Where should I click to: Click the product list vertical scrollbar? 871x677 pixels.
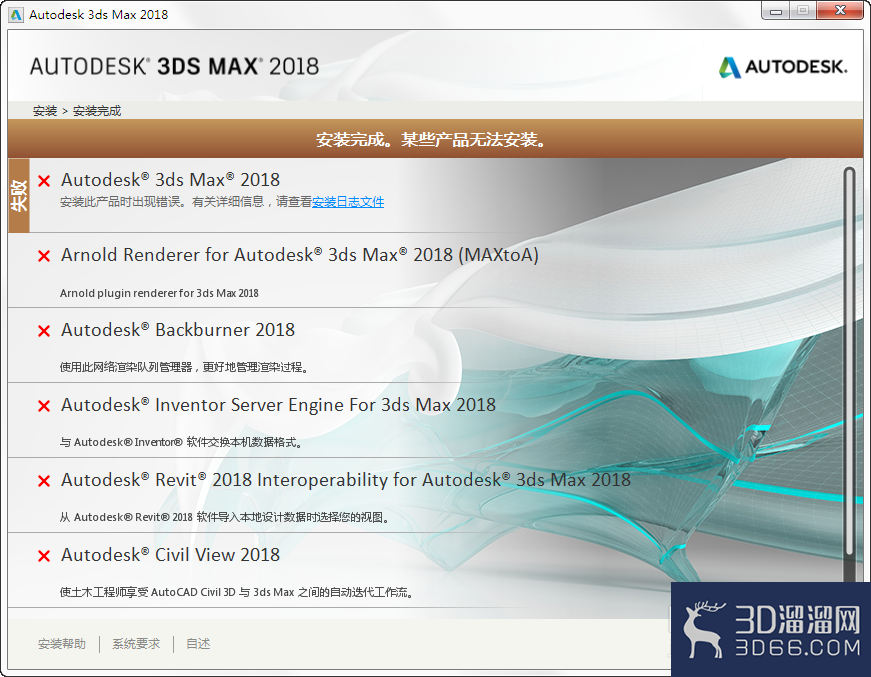848,361
